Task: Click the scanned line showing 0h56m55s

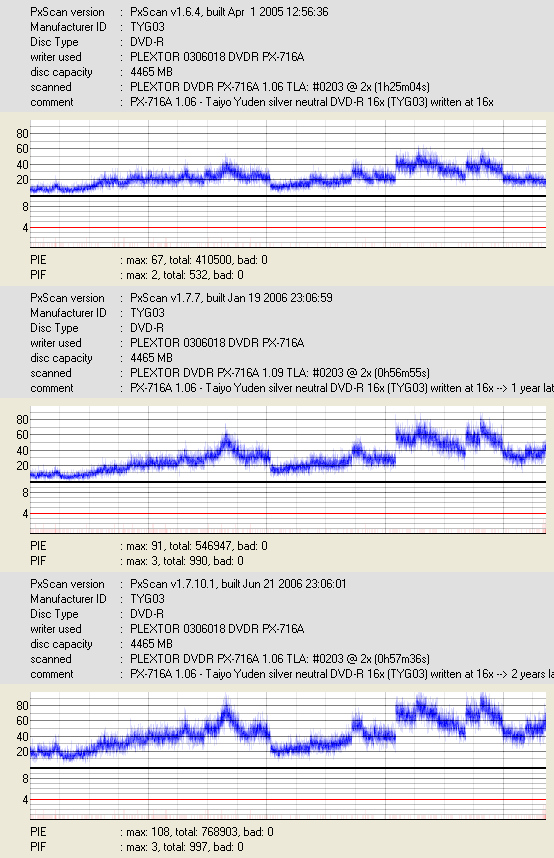Action: coord(280,373)
